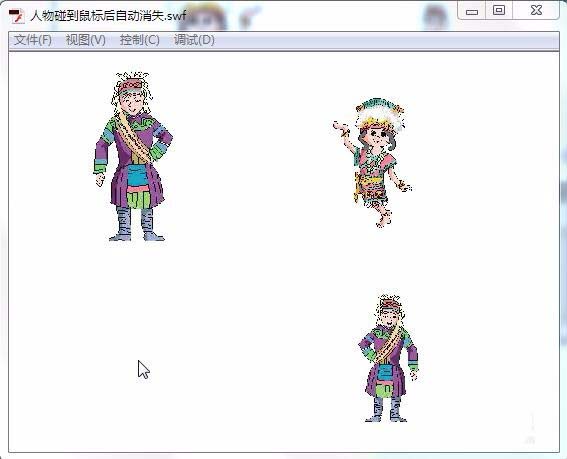Close the Flash Player window
The height and width of the screenshot is (459, 567).
536,10
